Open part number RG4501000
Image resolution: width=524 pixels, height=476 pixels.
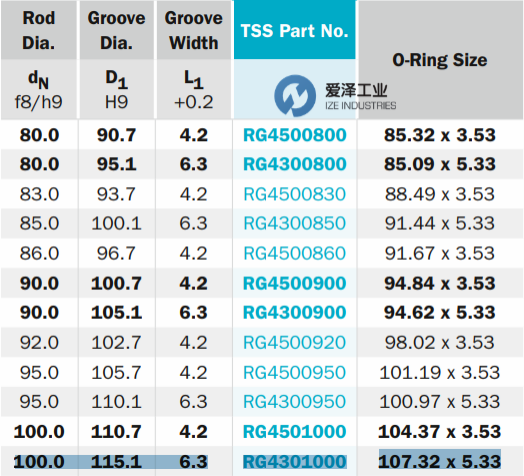click(295, 431)
